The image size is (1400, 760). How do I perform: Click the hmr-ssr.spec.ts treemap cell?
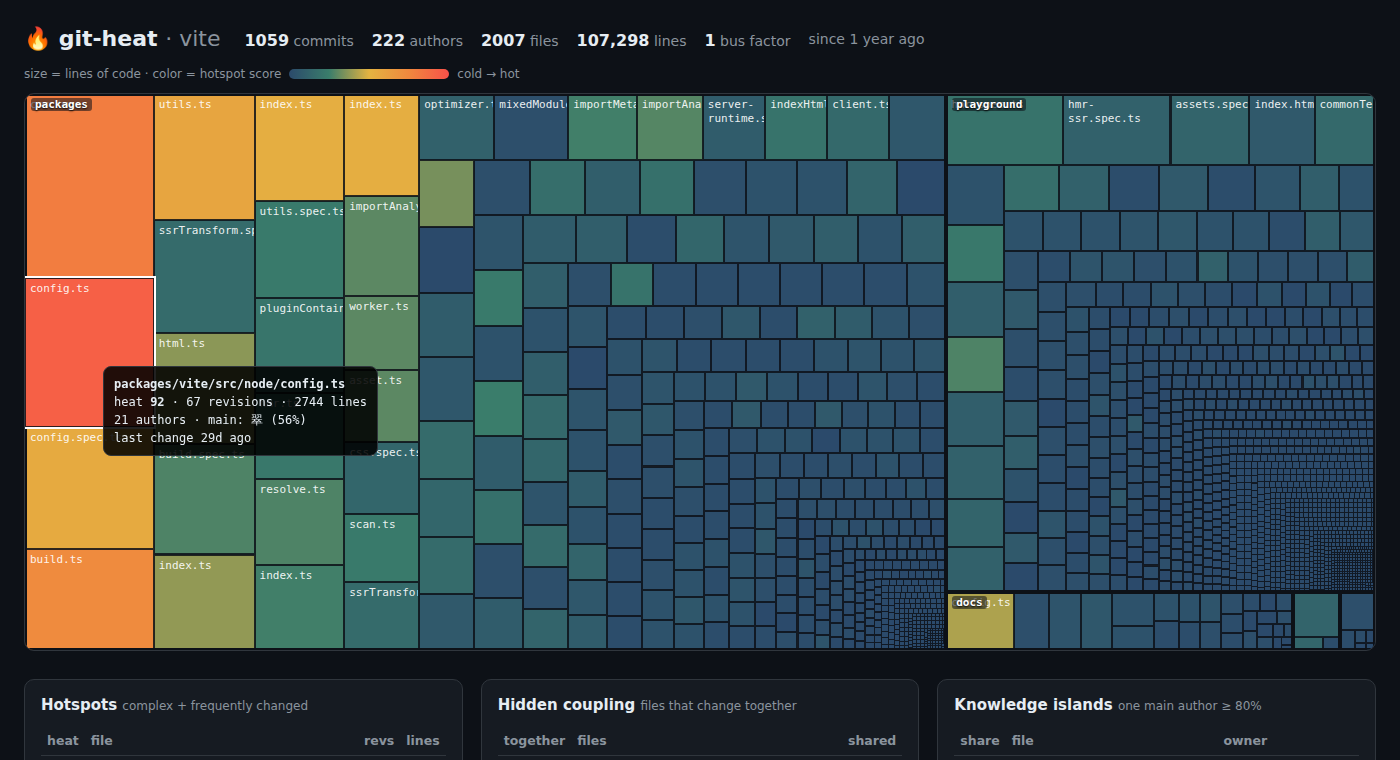[x=1117, y=130]
